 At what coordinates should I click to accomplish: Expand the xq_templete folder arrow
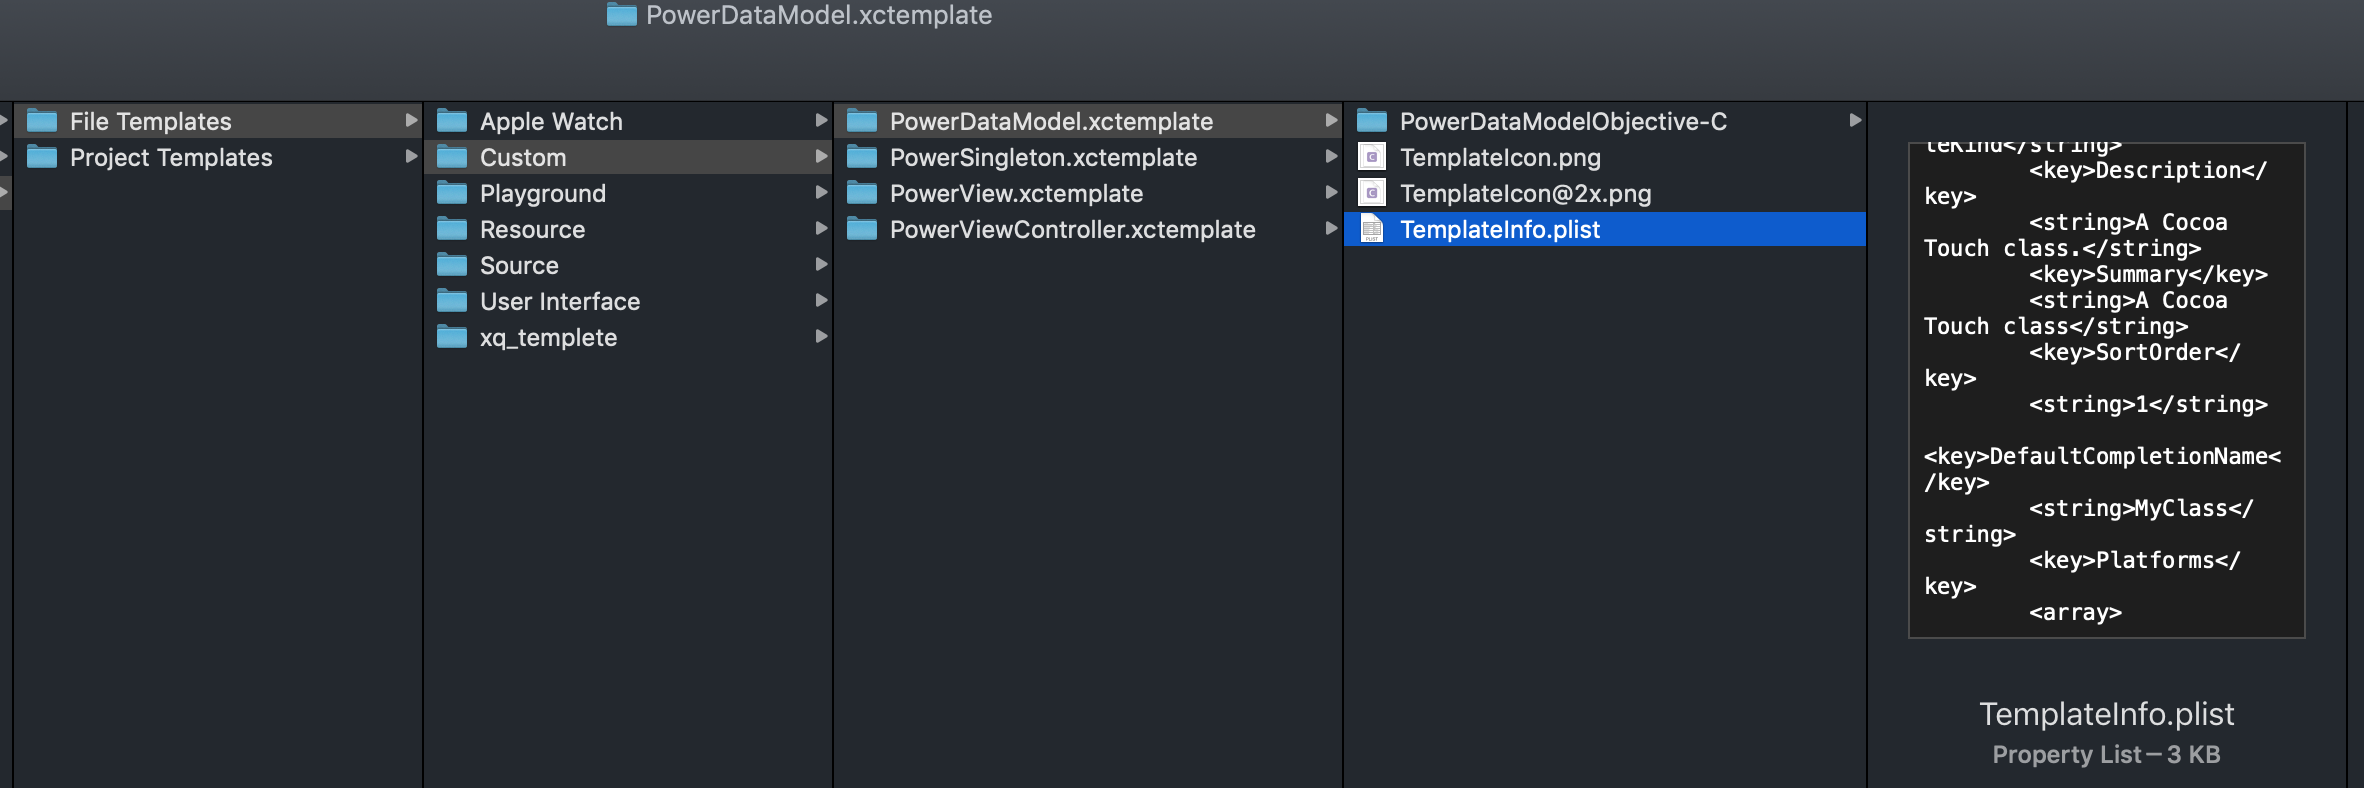click(x=821, y=337)
